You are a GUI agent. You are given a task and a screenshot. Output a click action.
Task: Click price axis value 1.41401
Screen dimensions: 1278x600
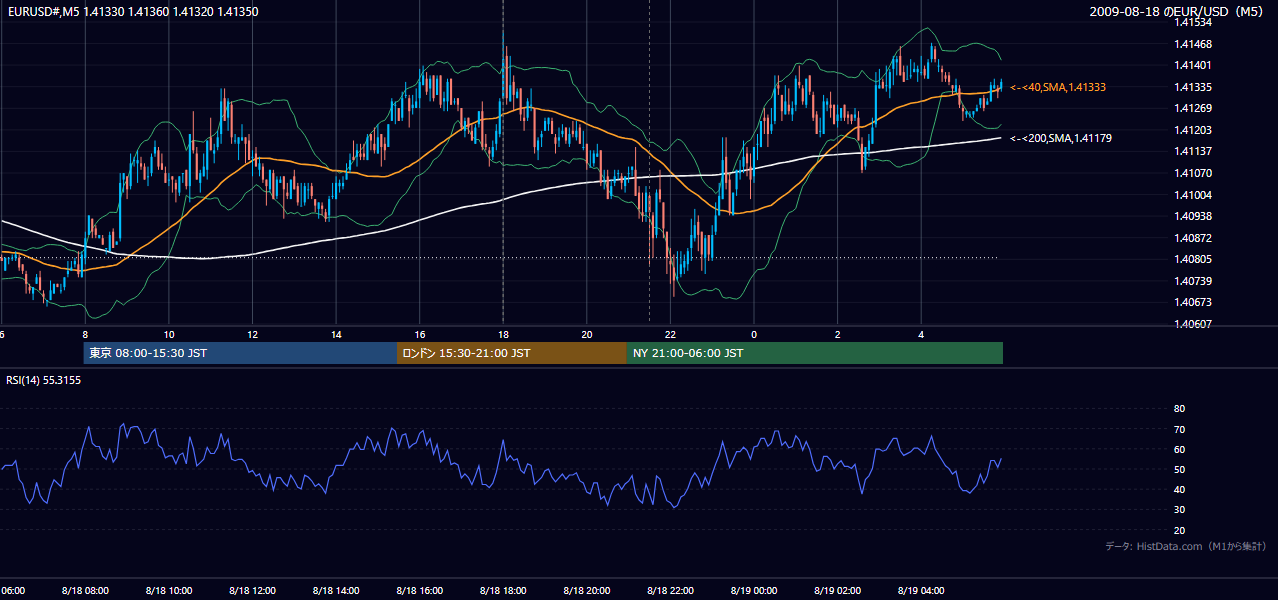point(1192,65)
